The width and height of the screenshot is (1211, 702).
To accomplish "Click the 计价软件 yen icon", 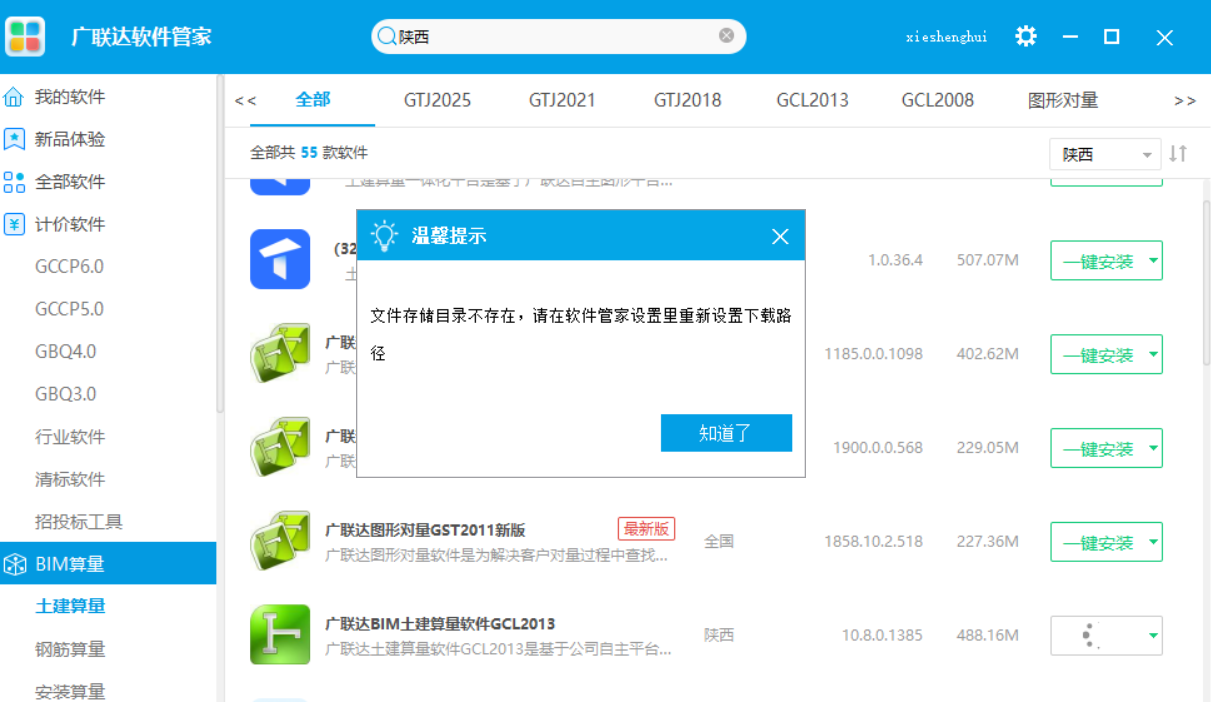I will click(14, 224).
